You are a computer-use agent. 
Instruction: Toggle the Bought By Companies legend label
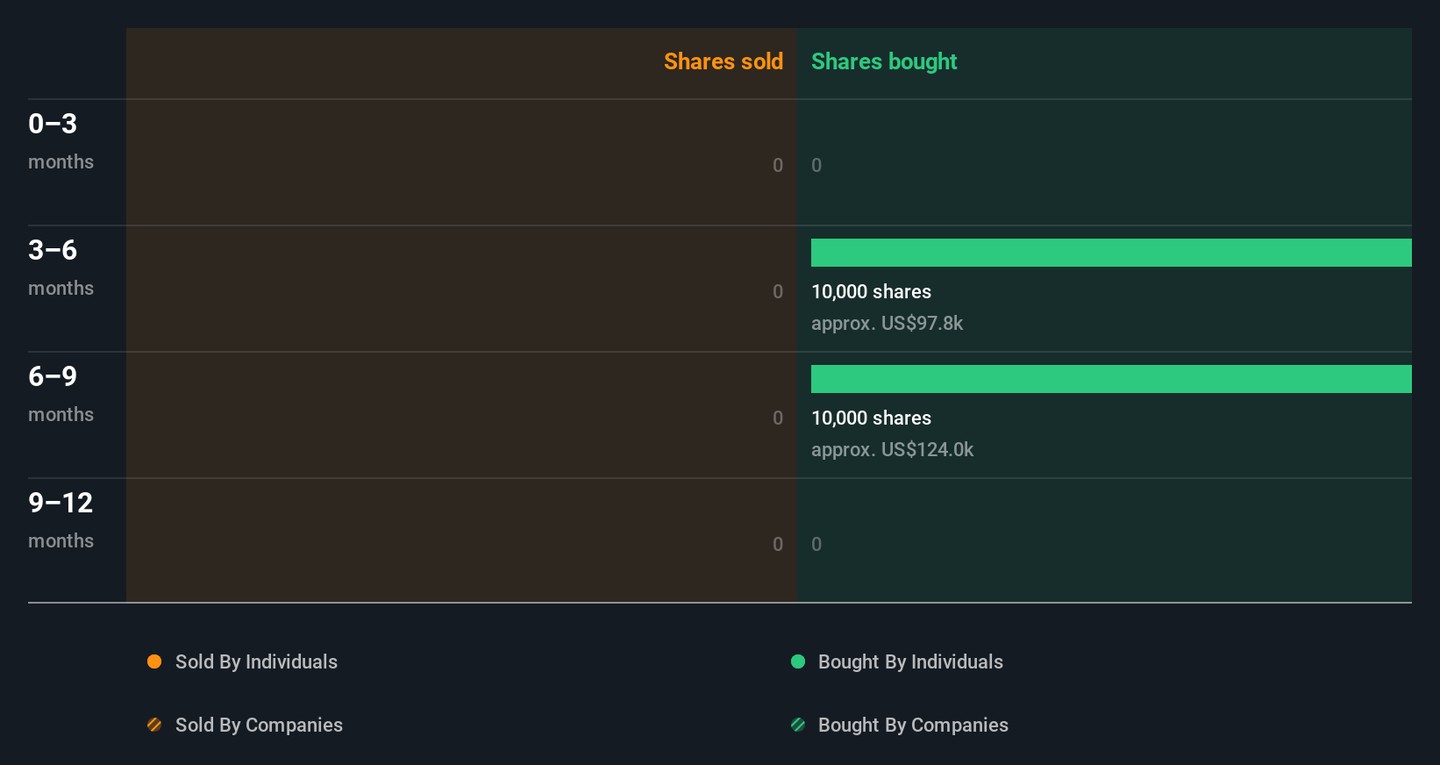click(912, 725)
